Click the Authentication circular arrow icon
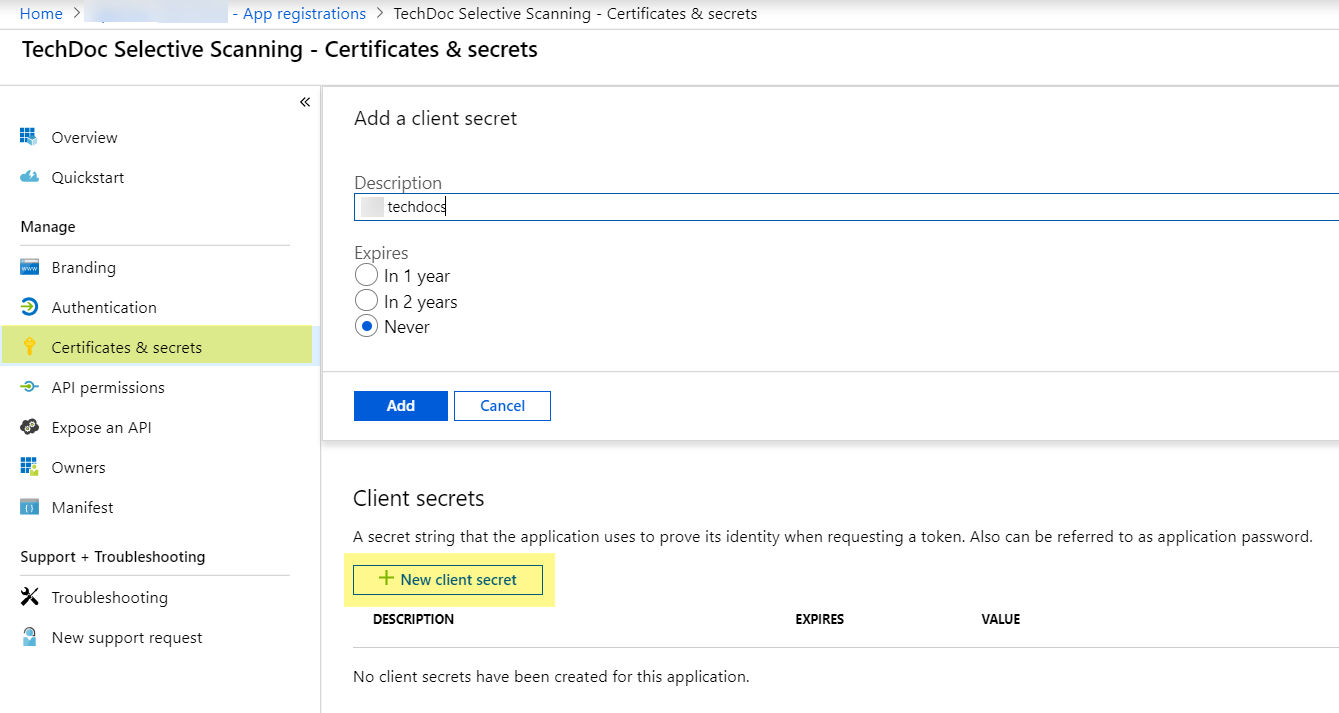 pyautogui.click(x=29, y=307)
